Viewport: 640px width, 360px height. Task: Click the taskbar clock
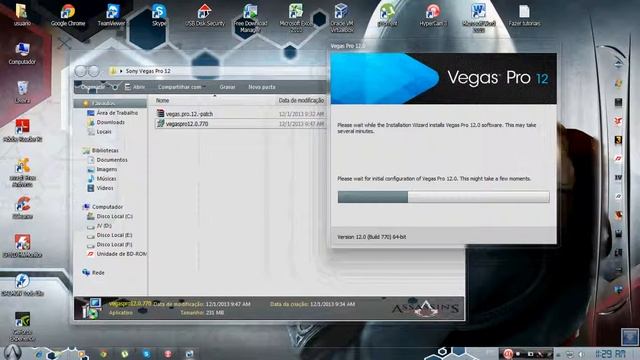(x=610, y=353)
